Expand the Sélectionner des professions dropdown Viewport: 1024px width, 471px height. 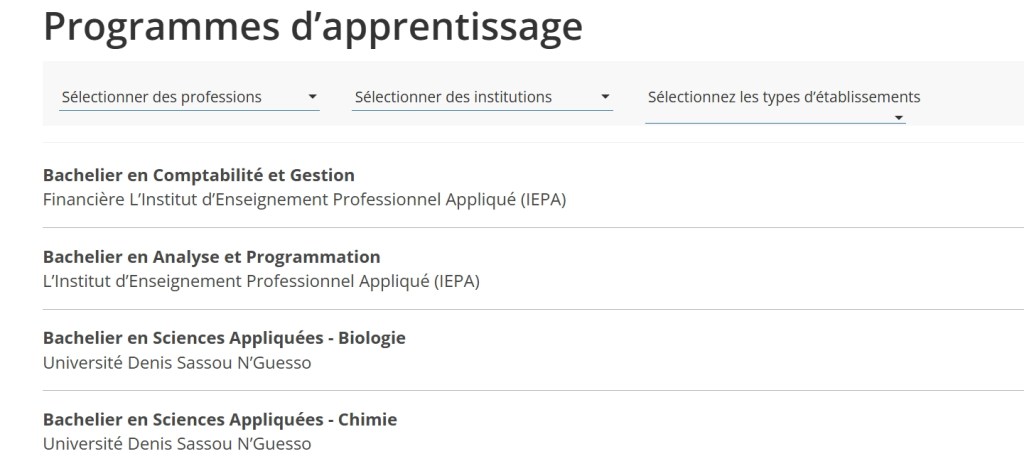162,97
